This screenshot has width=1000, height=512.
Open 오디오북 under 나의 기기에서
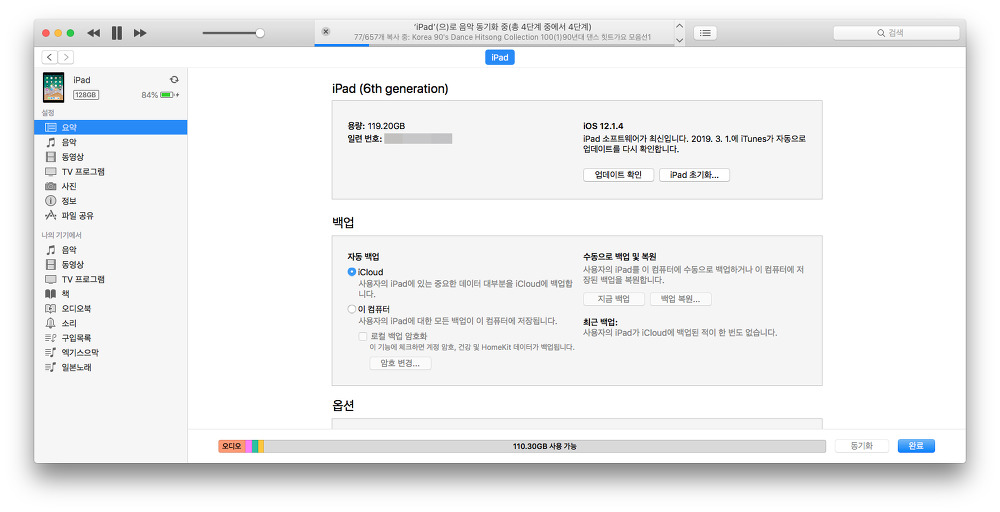tap(76, 308)
